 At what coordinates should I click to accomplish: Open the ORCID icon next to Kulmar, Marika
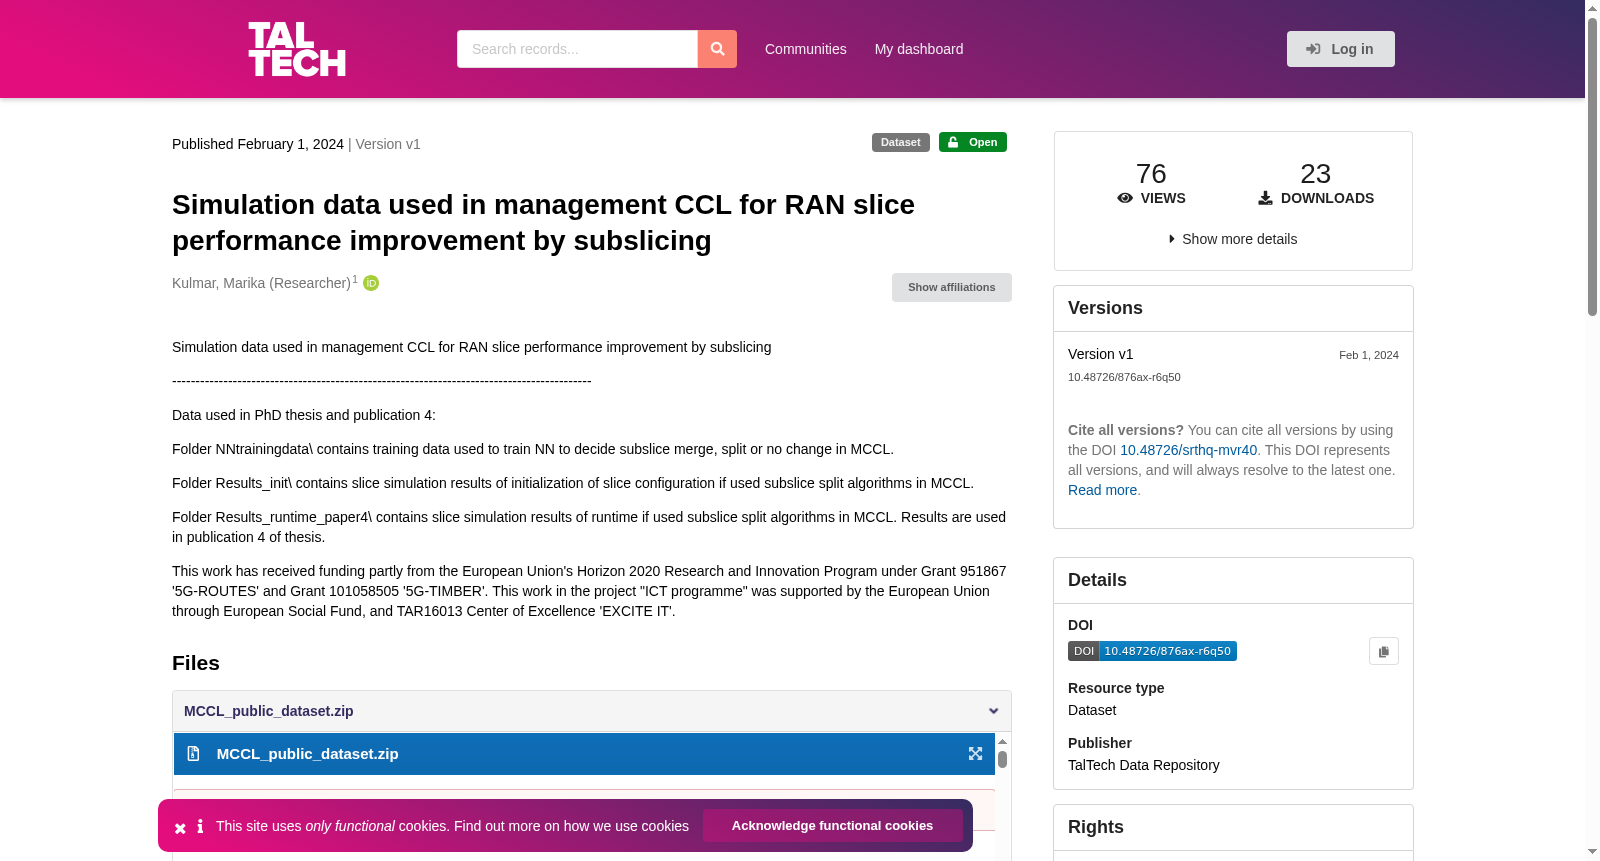tap(371, 283)
